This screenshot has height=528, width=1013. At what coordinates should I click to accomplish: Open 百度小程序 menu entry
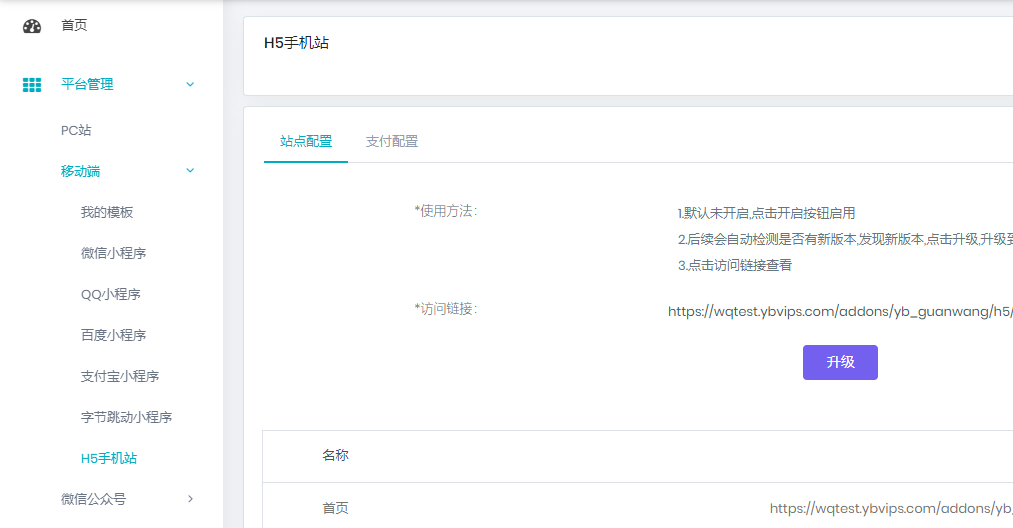[113, 335]
